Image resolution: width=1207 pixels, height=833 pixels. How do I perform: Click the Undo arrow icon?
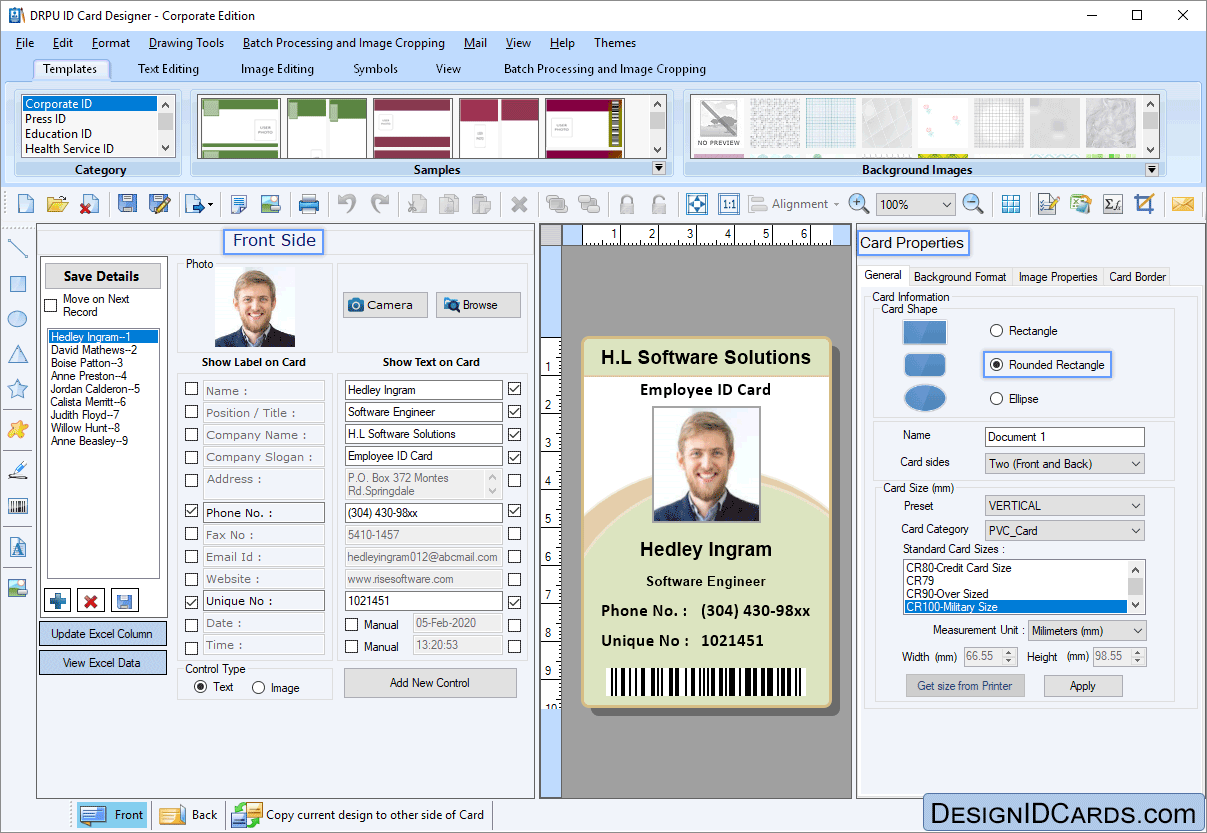click(347, 204)
